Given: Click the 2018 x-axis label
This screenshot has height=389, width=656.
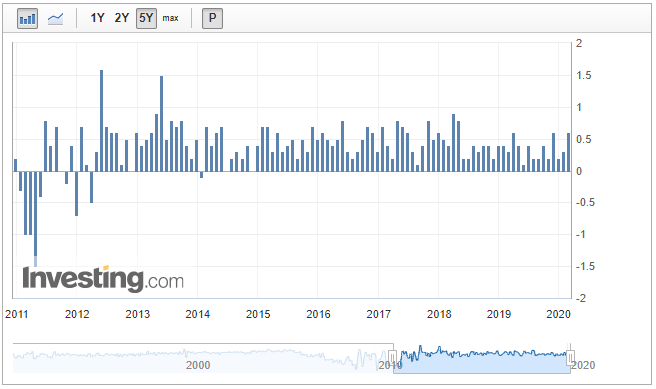Looking at the screenshot, I should 439,314.
